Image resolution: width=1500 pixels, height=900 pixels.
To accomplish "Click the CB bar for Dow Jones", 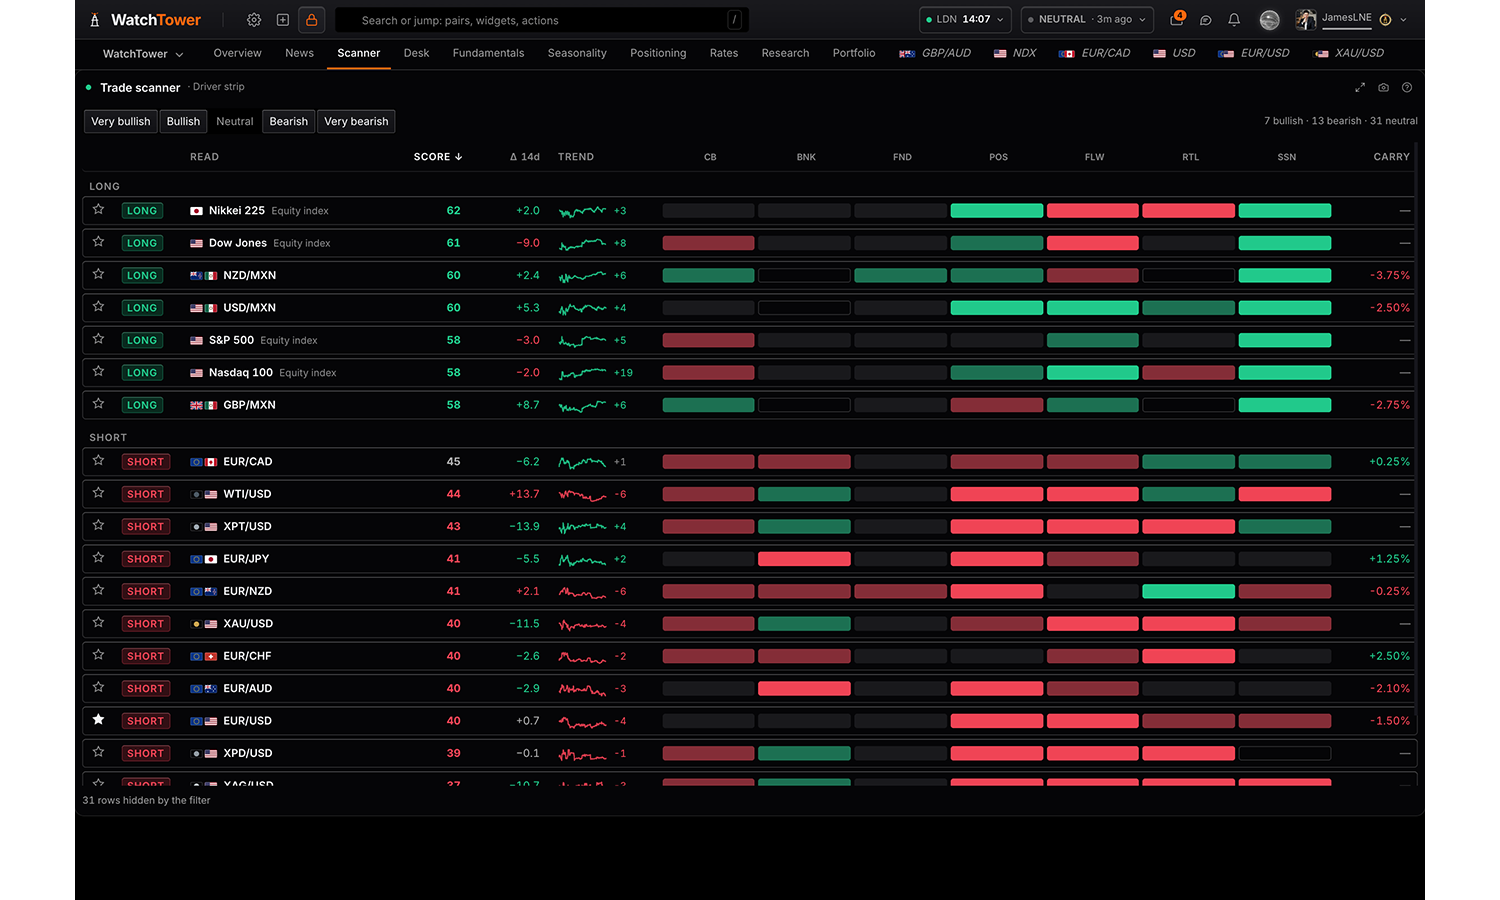I will 708,243.
